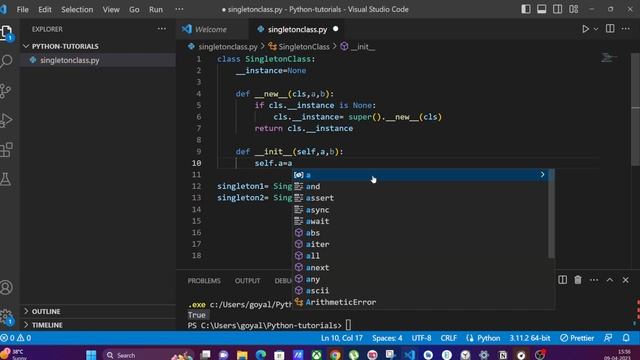Screen dimensions: 640x360
Task: Open the PROBLEMS panel tab
Action: [x=204, y=281]
